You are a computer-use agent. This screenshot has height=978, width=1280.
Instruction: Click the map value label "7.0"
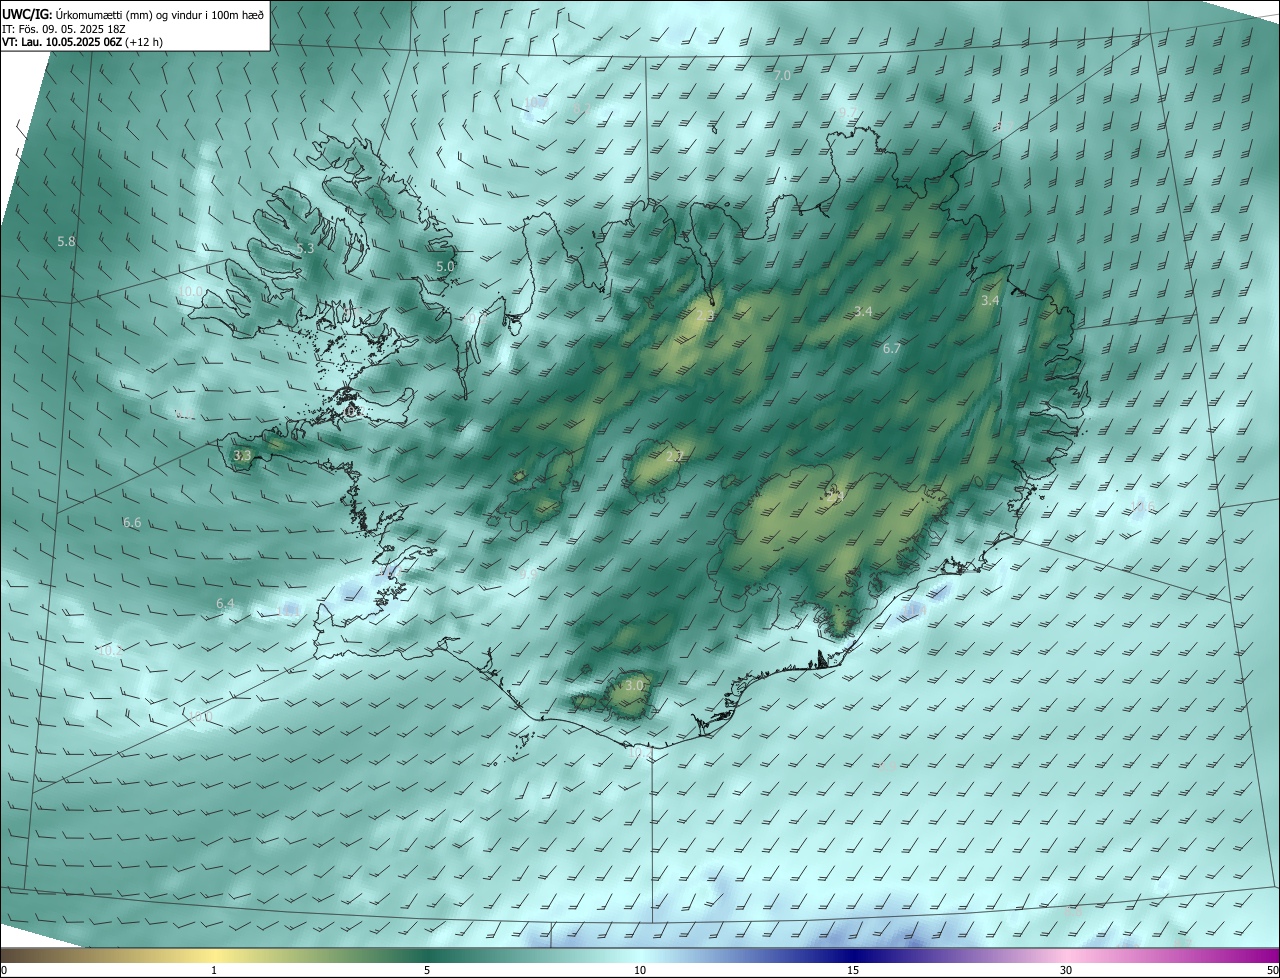[x=782, y=76]
